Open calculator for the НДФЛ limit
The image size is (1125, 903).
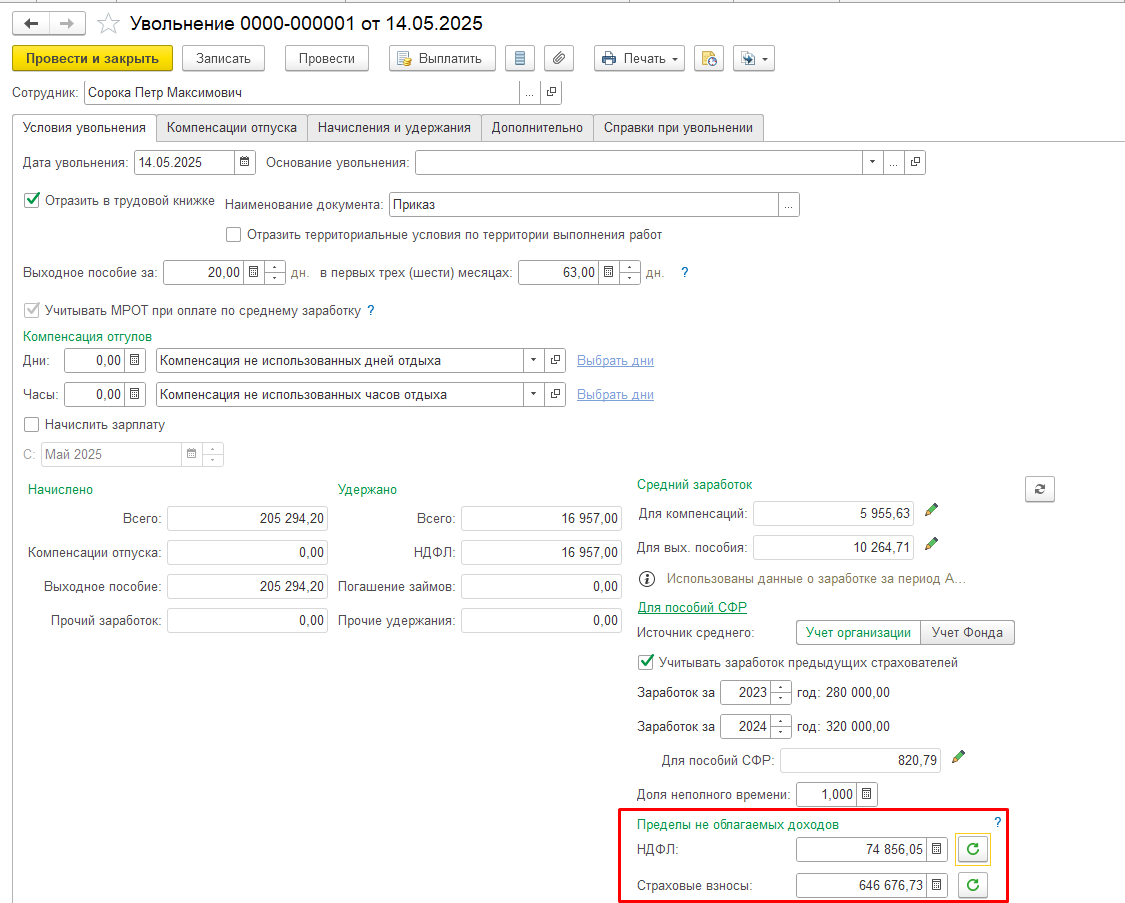pyautogui.click(x=937, y=849)
